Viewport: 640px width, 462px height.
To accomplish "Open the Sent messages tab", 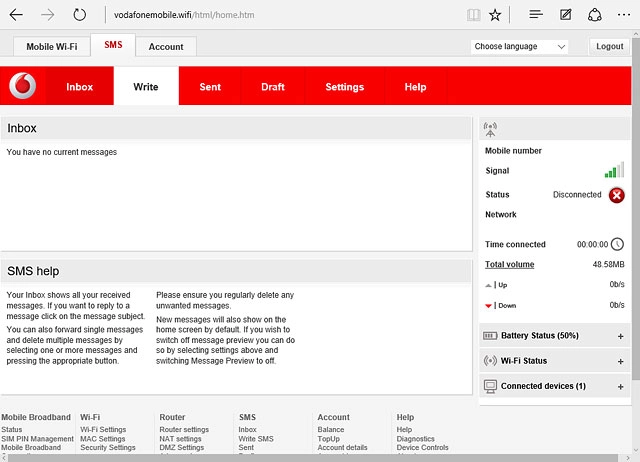I will tap(210, 87).
